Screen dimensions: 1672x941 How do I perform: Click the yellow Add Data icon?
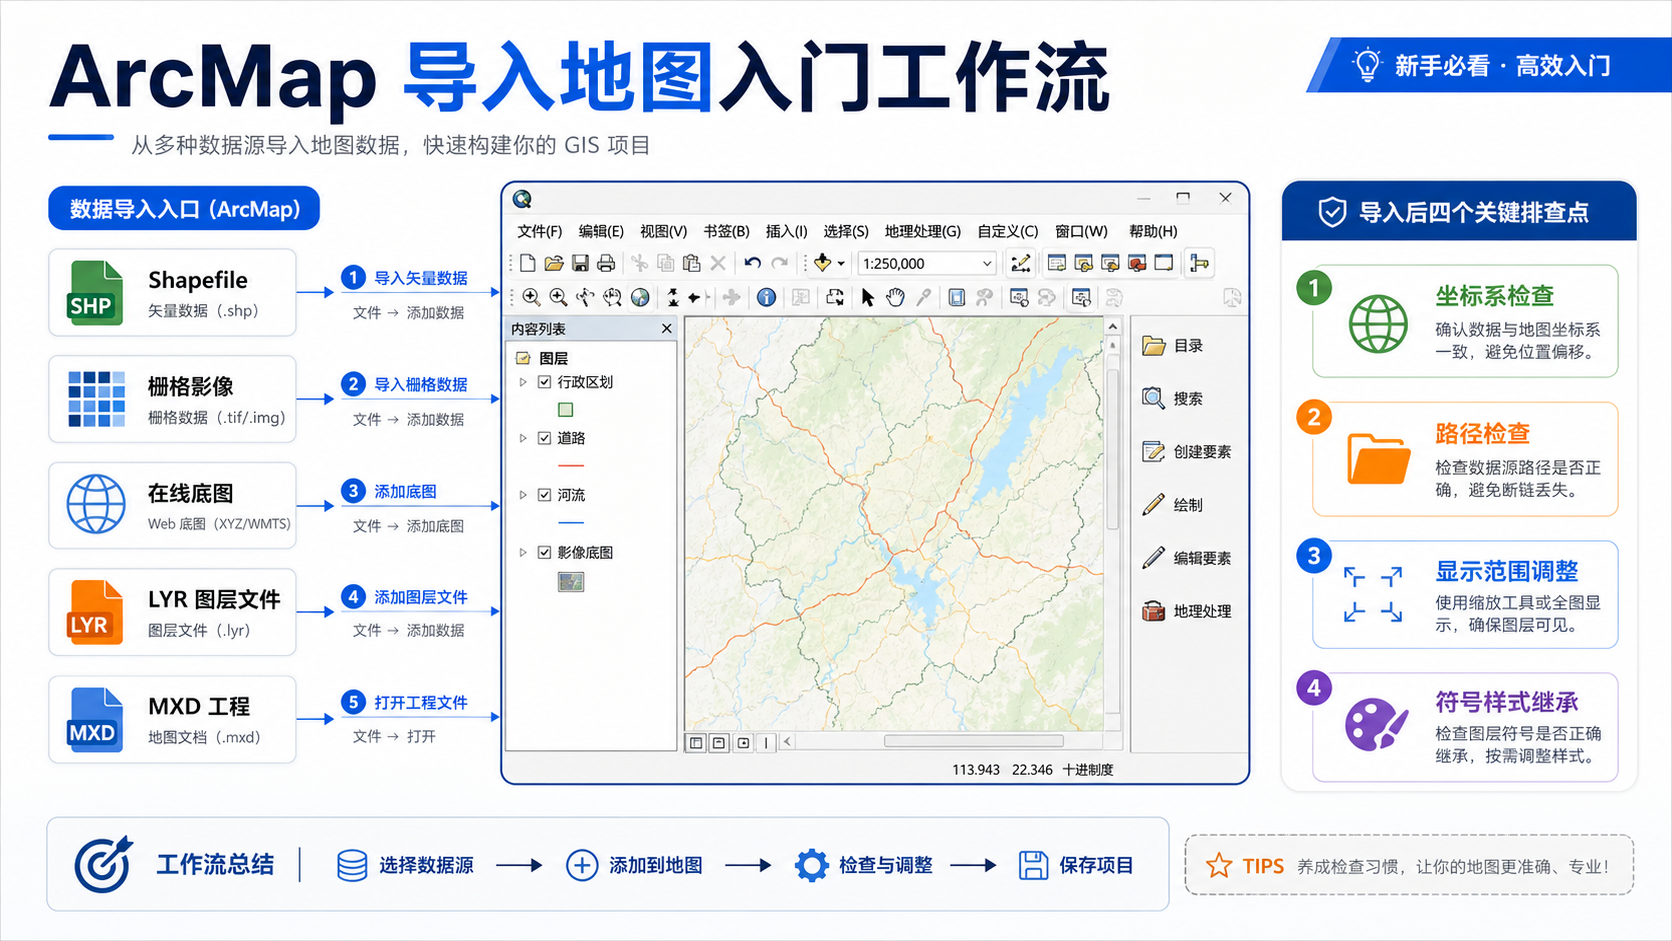tap(822, 263)
